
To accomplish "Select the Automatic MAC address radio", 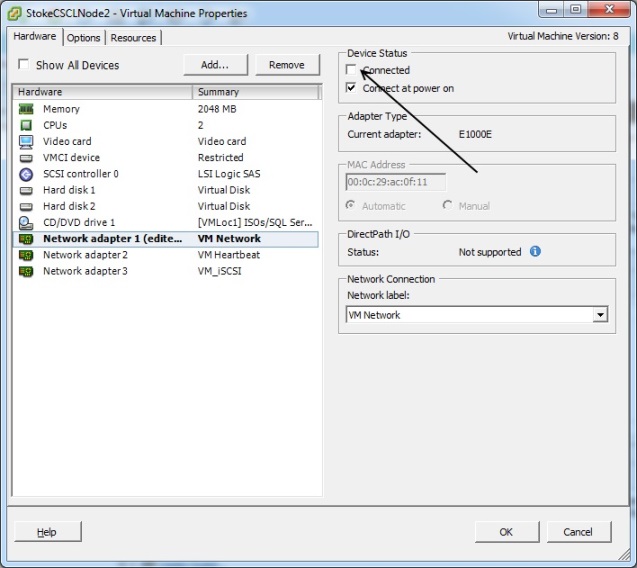I will pyautogui.click(x=350, y=205).
